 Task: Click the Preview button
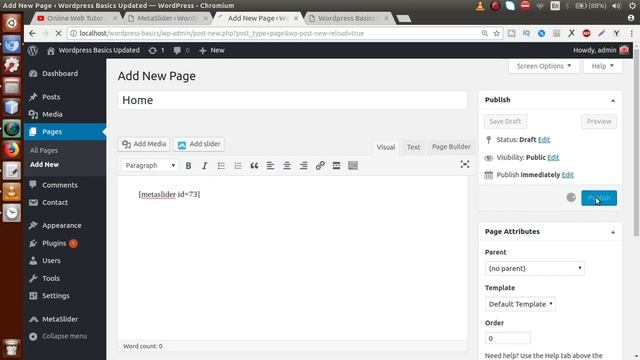599,122
